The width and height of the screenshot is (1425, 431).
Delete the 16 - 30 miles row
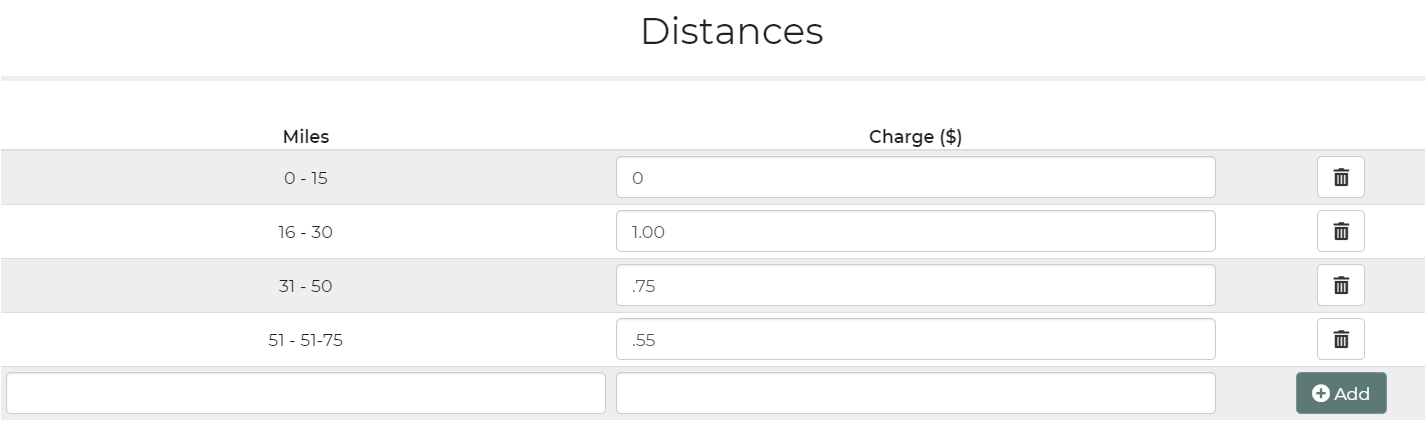(1340, 232)
